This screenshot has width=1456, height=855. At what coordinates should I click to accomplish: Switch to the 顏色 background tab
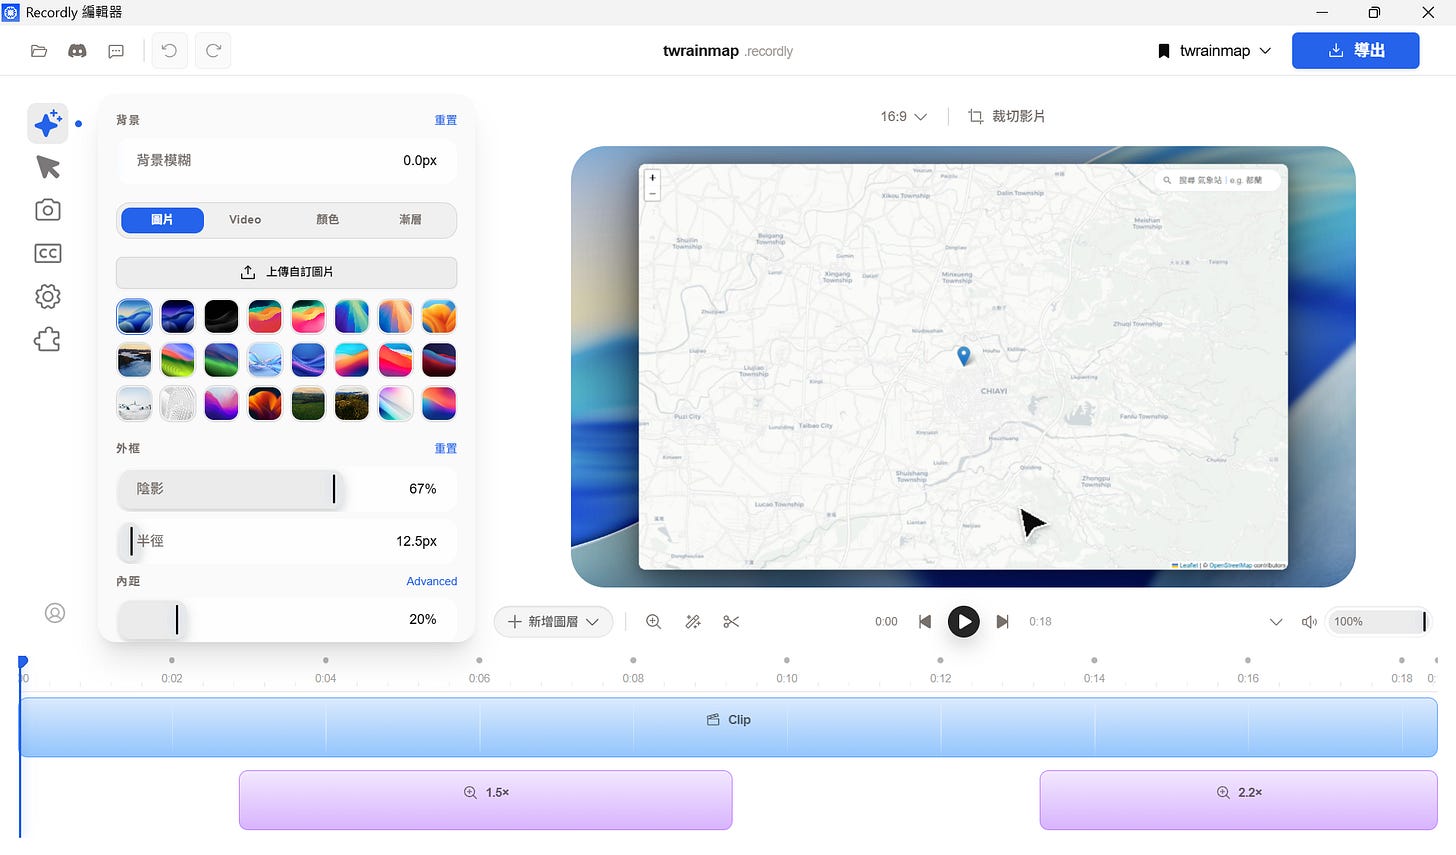tap(327, 220)
